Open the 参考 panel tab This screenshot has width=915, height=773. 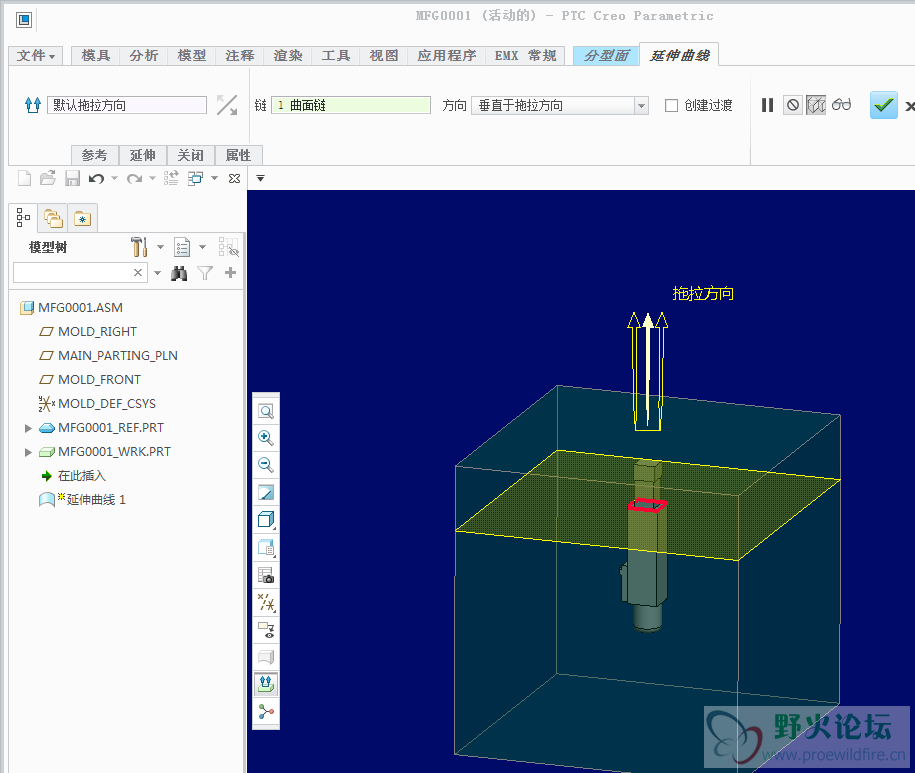click(x=95, y=155)
